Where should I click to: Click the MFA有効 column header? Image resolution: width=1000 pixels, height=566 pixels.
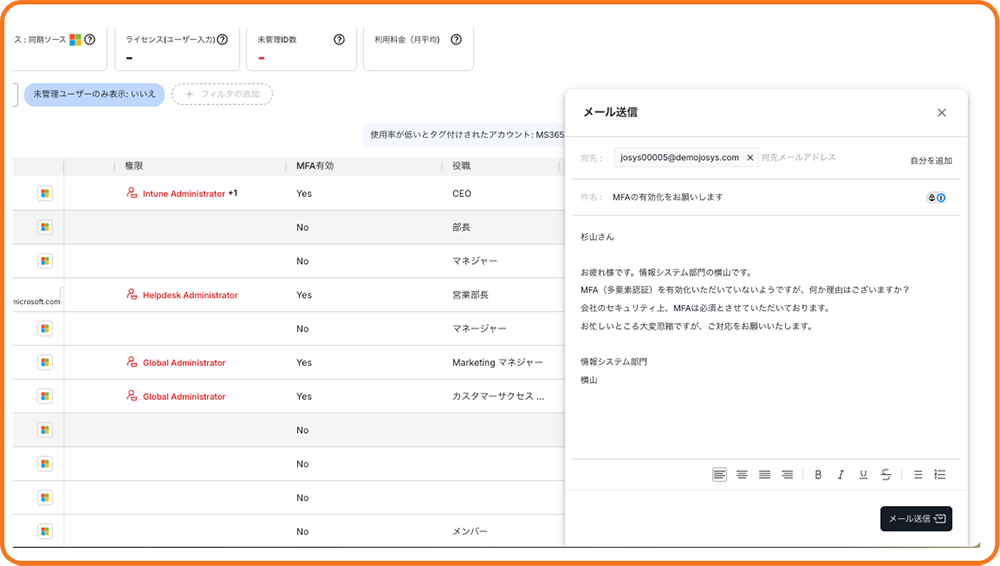(315, 166)
